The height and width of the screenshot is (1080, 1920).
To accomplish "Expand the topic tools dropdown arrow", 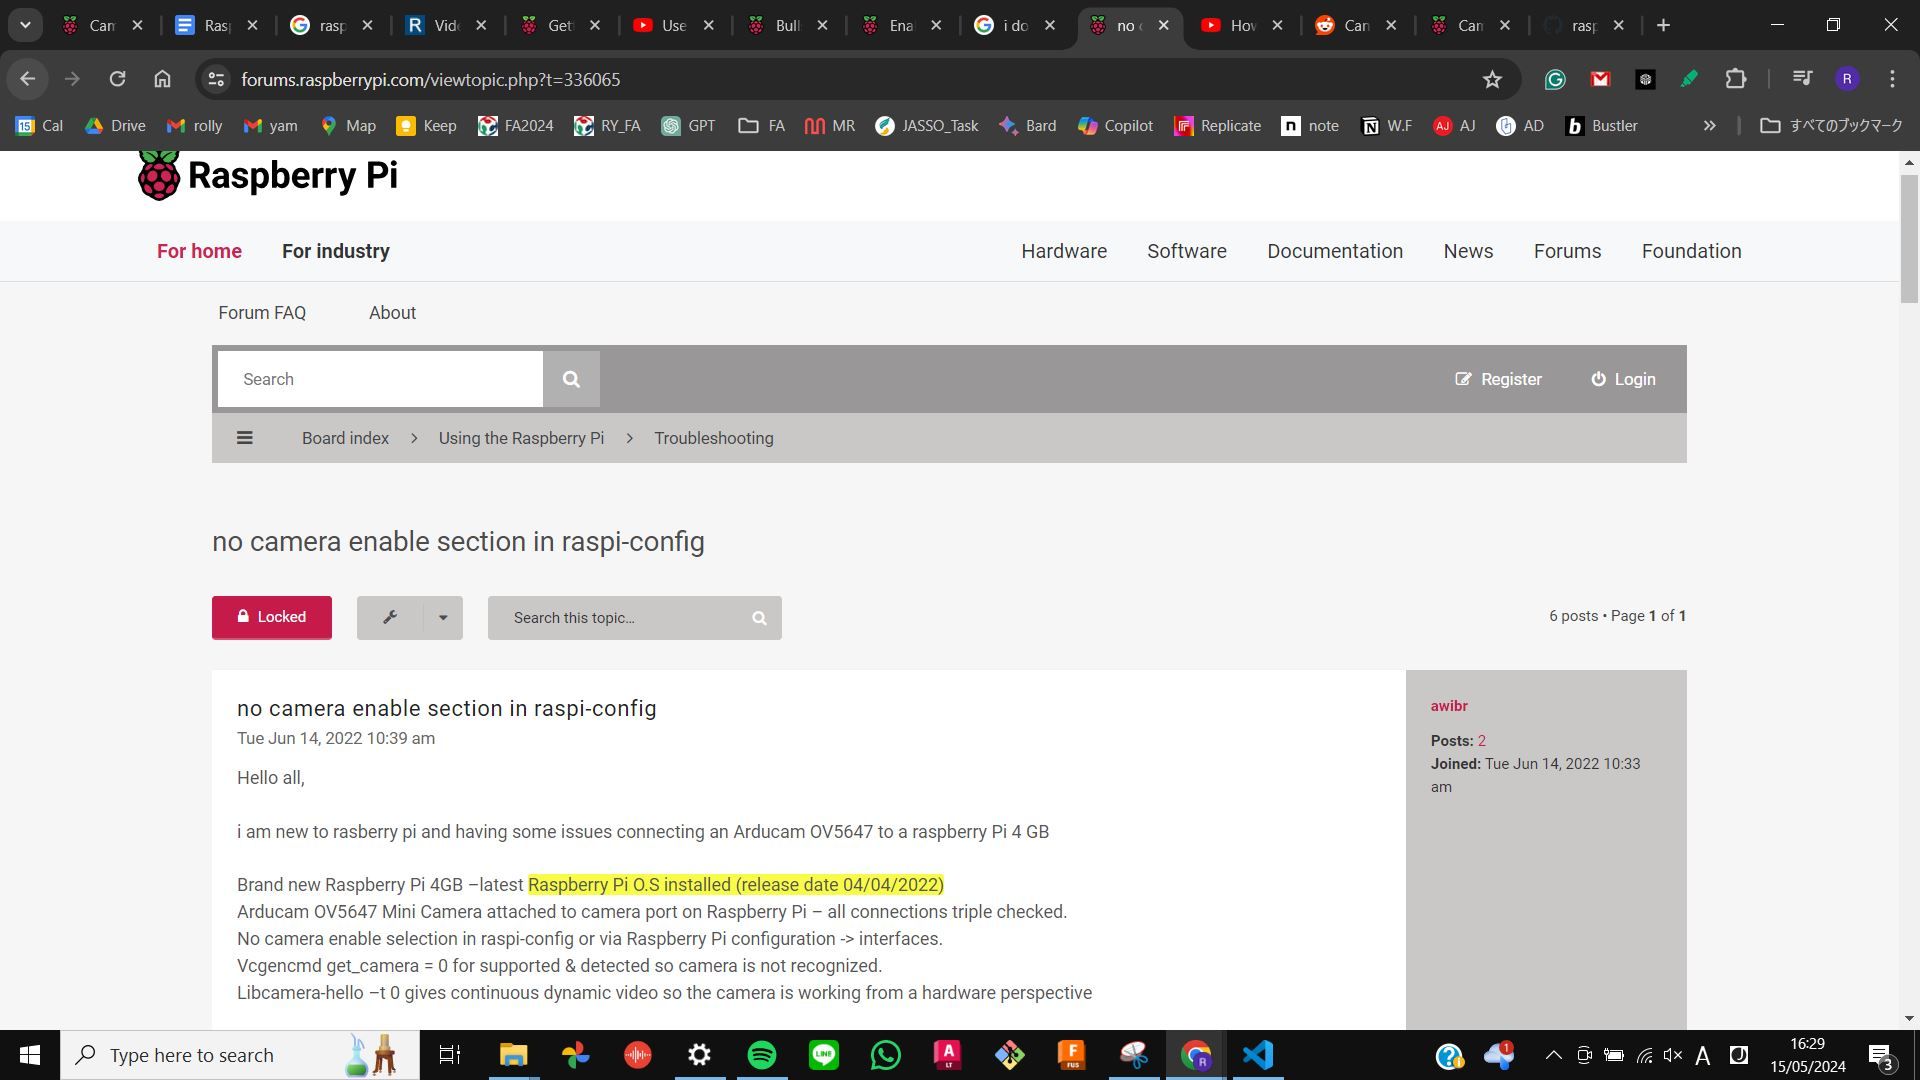I will (x=443, y=617).
